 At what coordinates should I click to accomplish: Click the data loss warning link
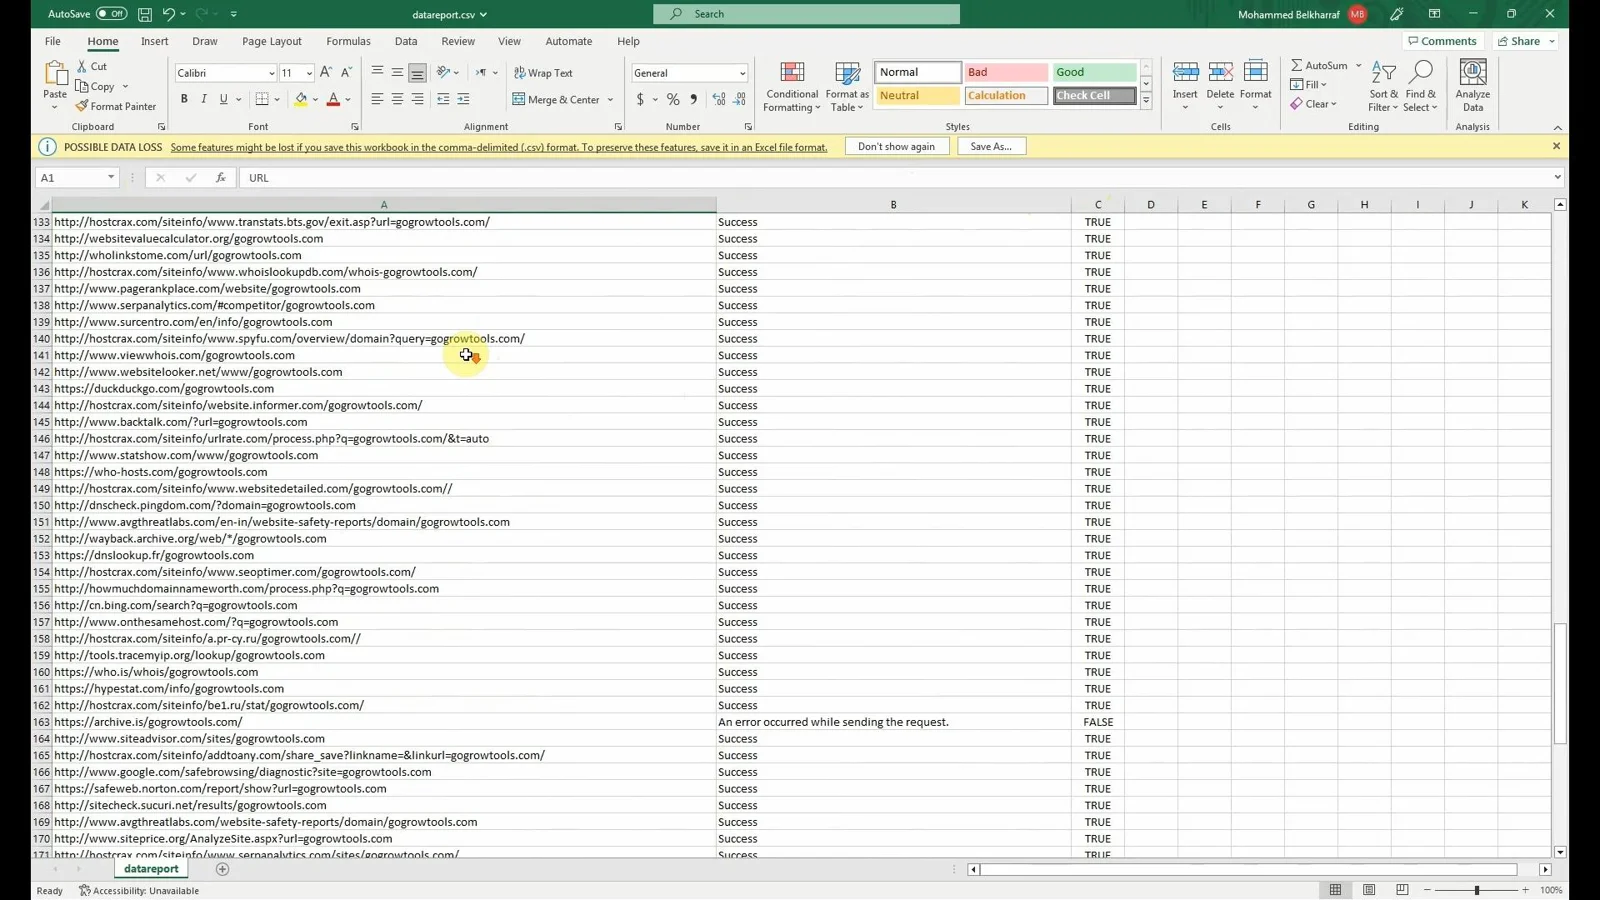click(x=498, y=147)
